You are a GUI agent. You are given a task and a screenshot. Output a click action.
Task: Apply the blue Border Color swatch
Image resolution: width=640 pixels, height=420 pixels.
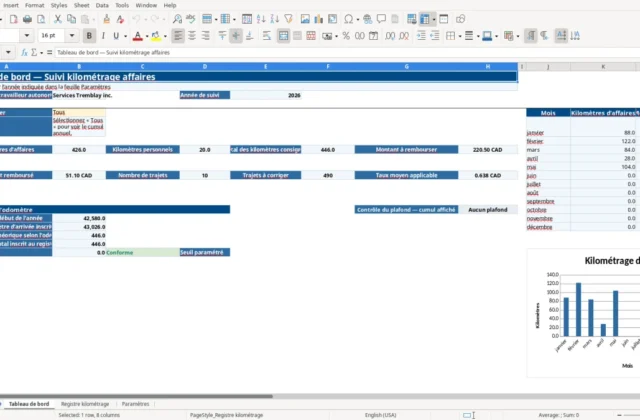[x=487, y=36]
